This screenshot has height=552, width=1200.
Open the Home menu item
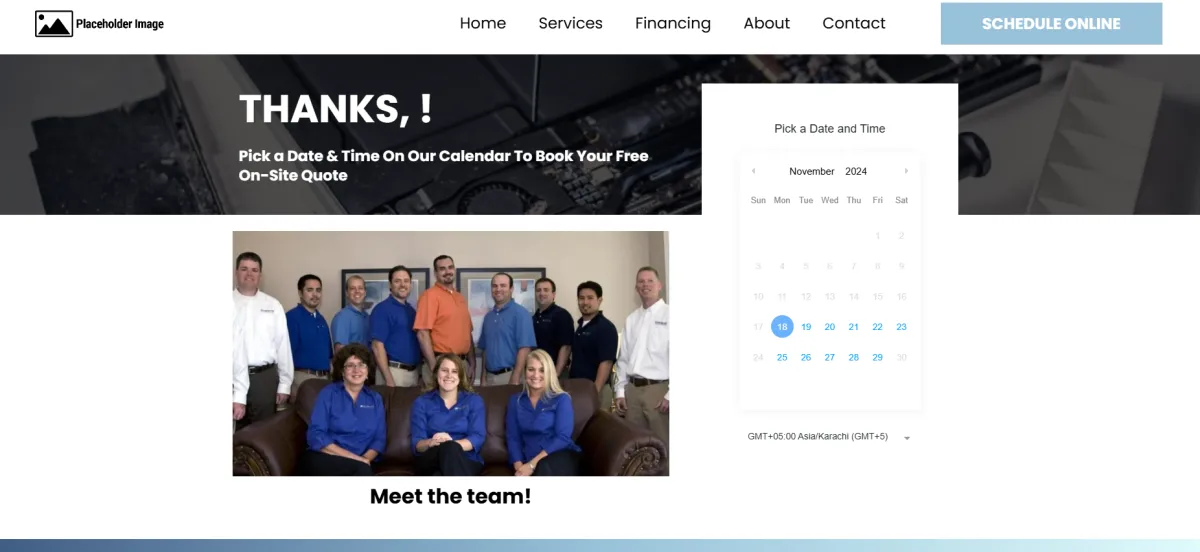point(483,23)
